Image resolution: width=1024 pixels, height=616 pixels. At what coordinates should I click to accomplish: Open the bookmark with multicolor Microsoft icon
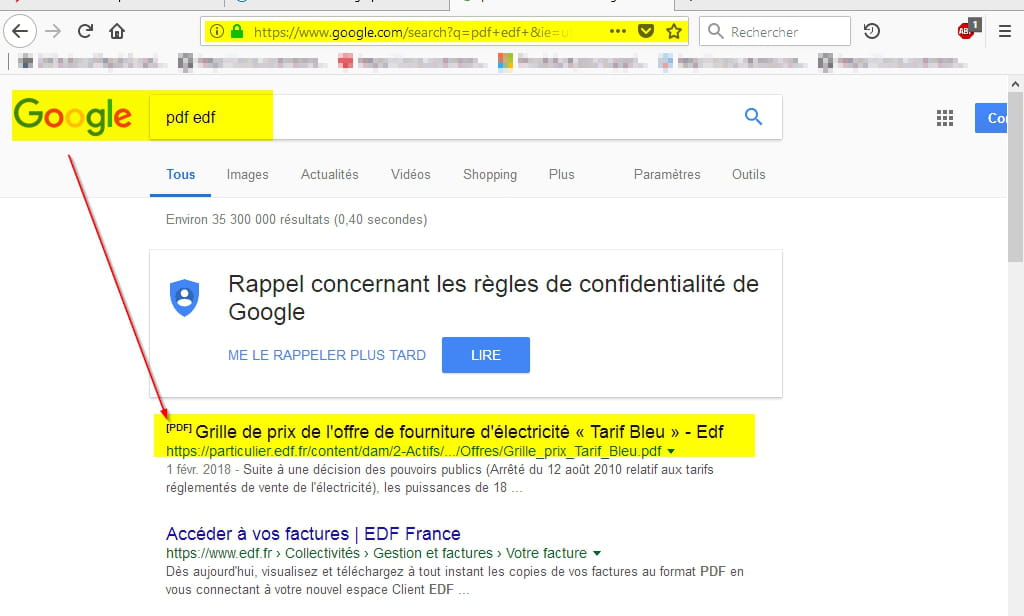tap(572, 62)
